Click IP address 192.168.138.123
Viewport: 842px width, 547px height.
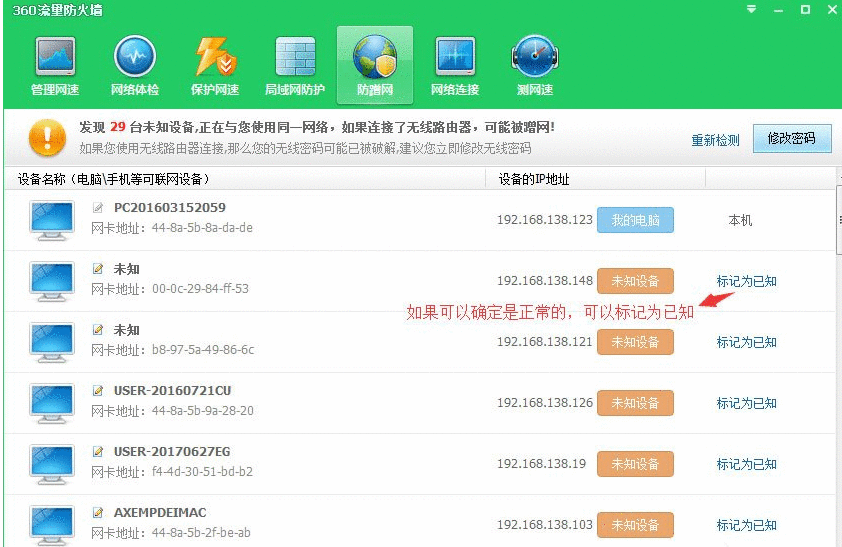pyautogui.click(x=545, y=220)
